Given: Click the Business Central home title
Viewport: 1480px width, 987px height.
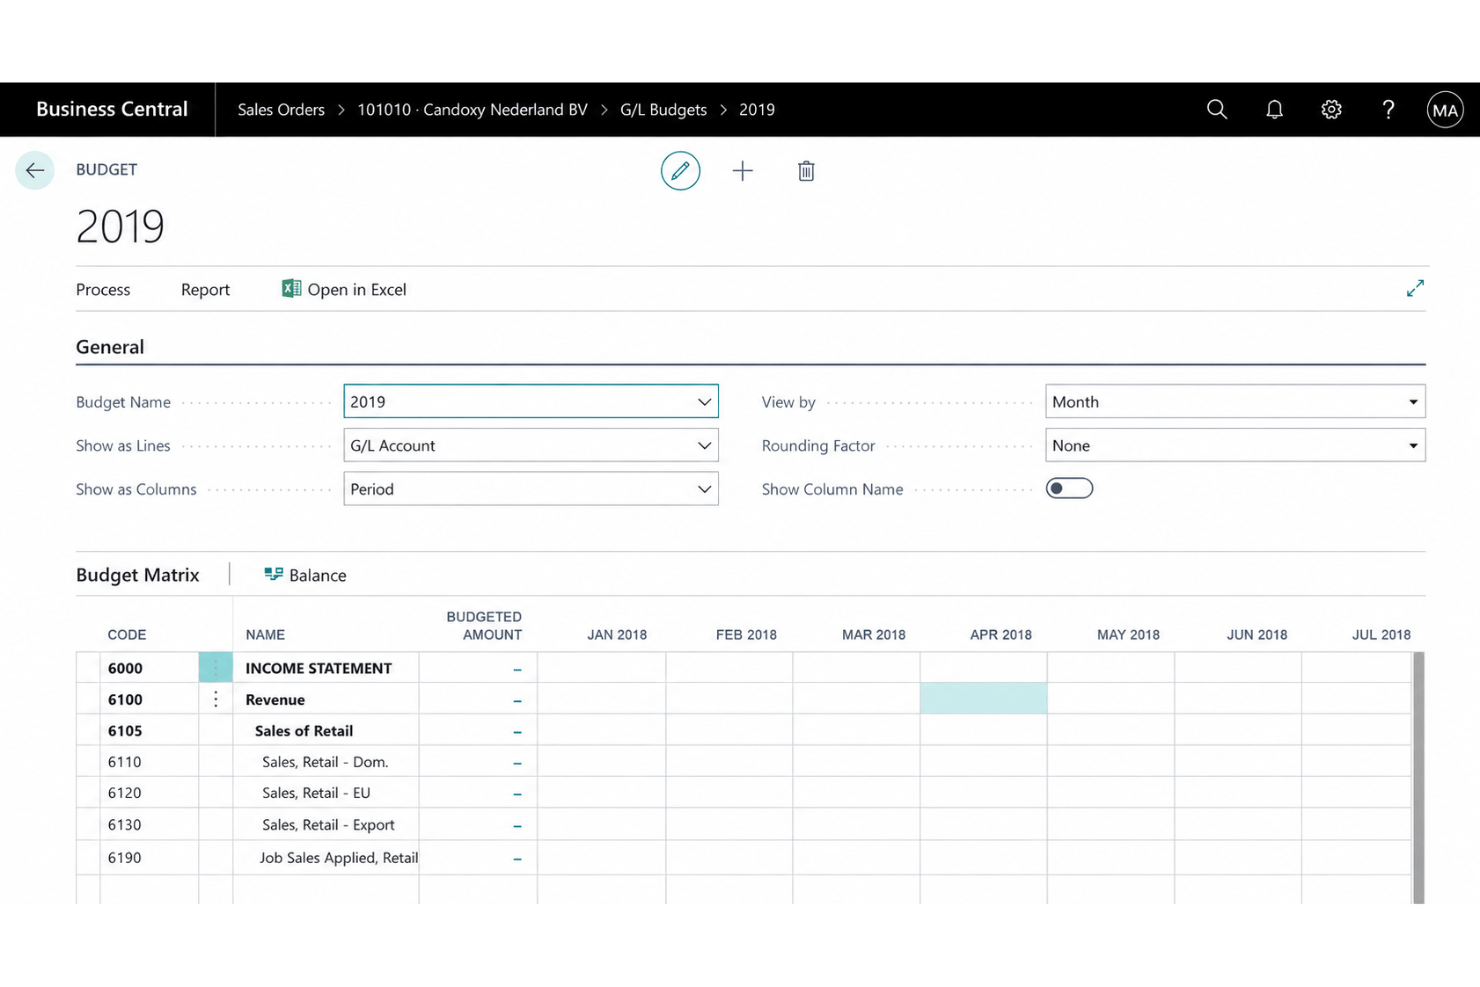Looking at the screenshot, I should (112, 109).
